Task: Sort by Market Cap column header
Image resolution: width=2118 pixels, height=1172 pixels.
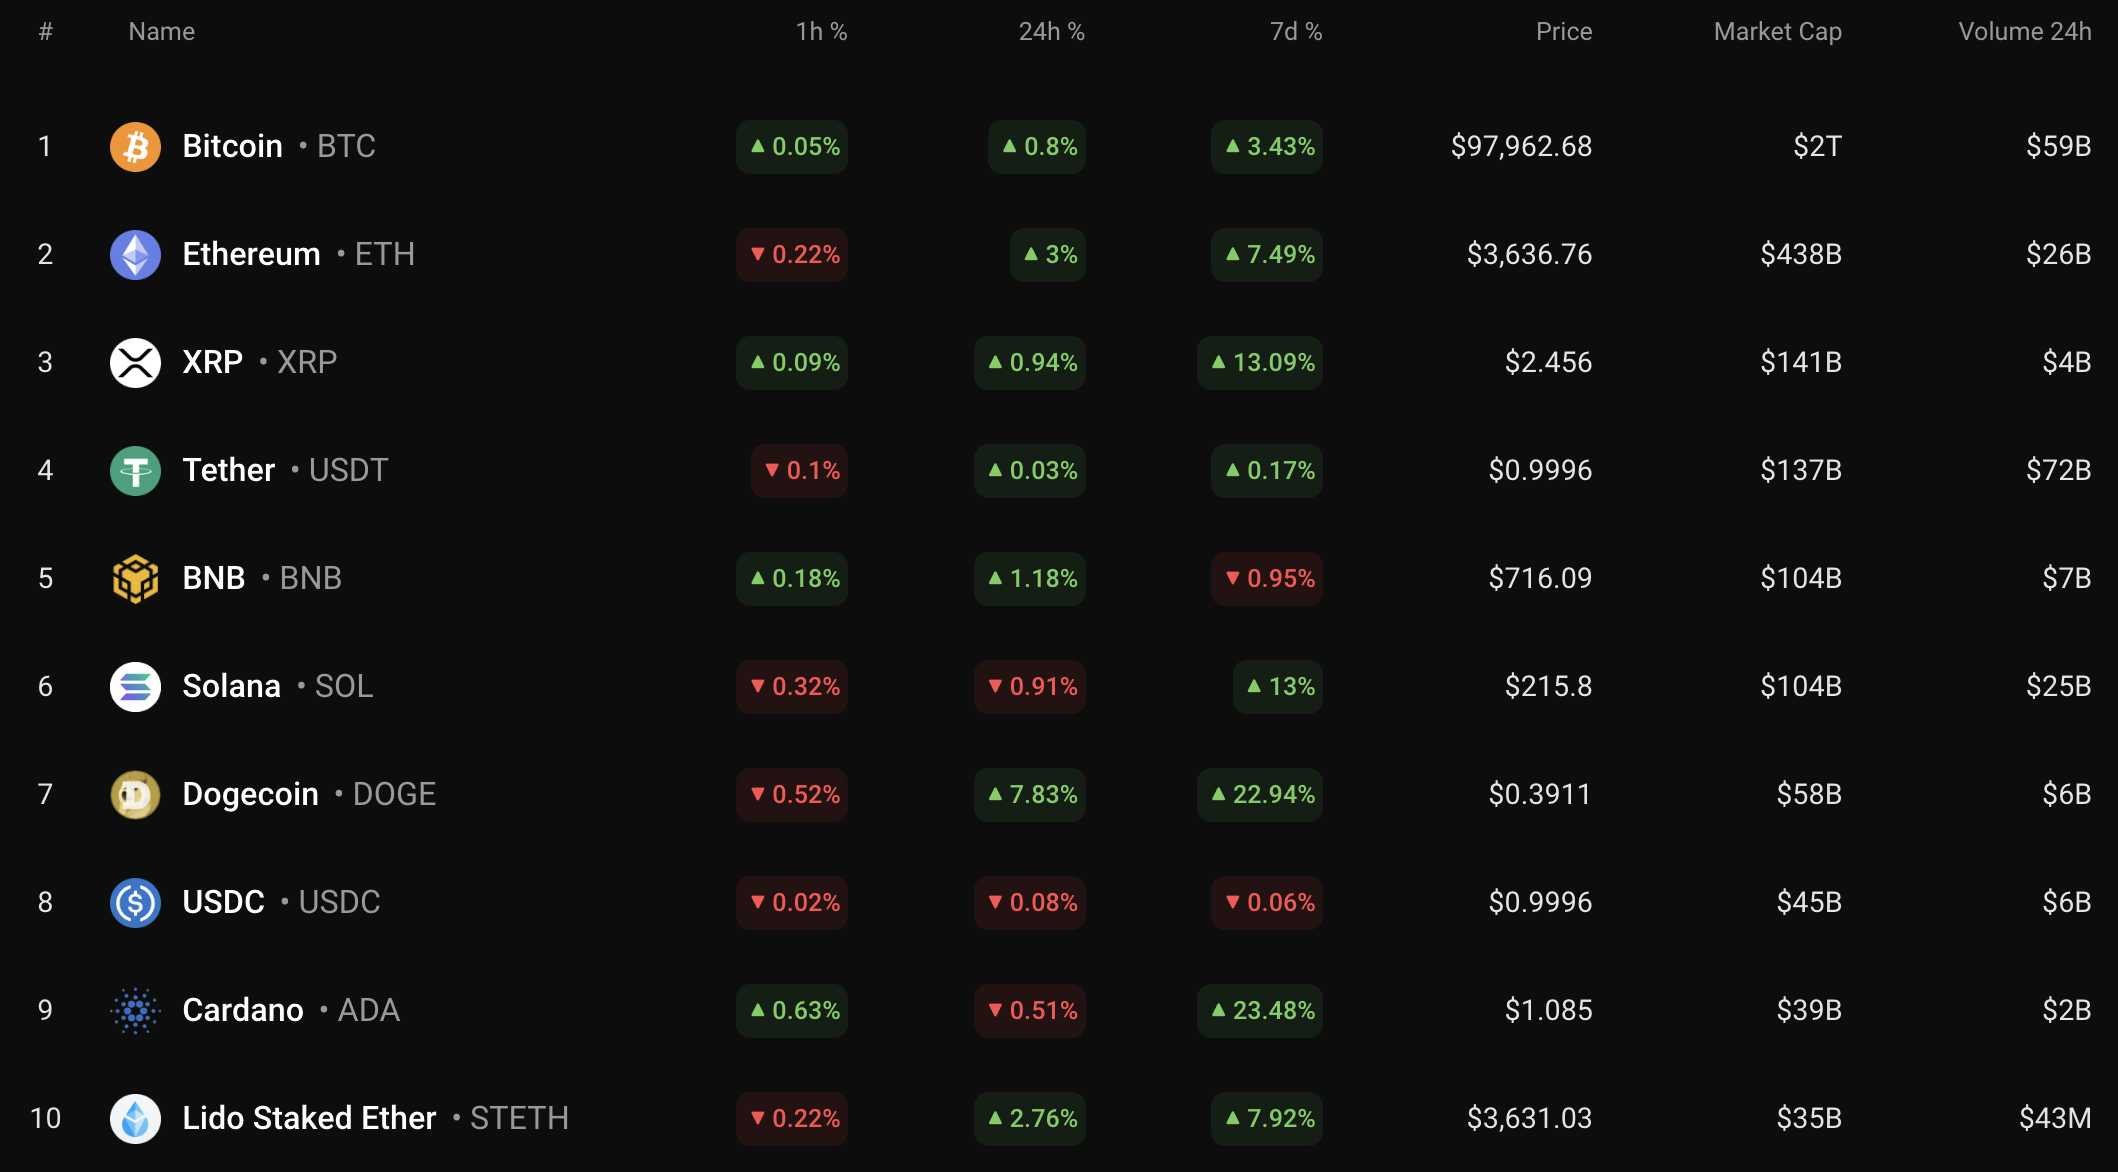Action: 1777,32
